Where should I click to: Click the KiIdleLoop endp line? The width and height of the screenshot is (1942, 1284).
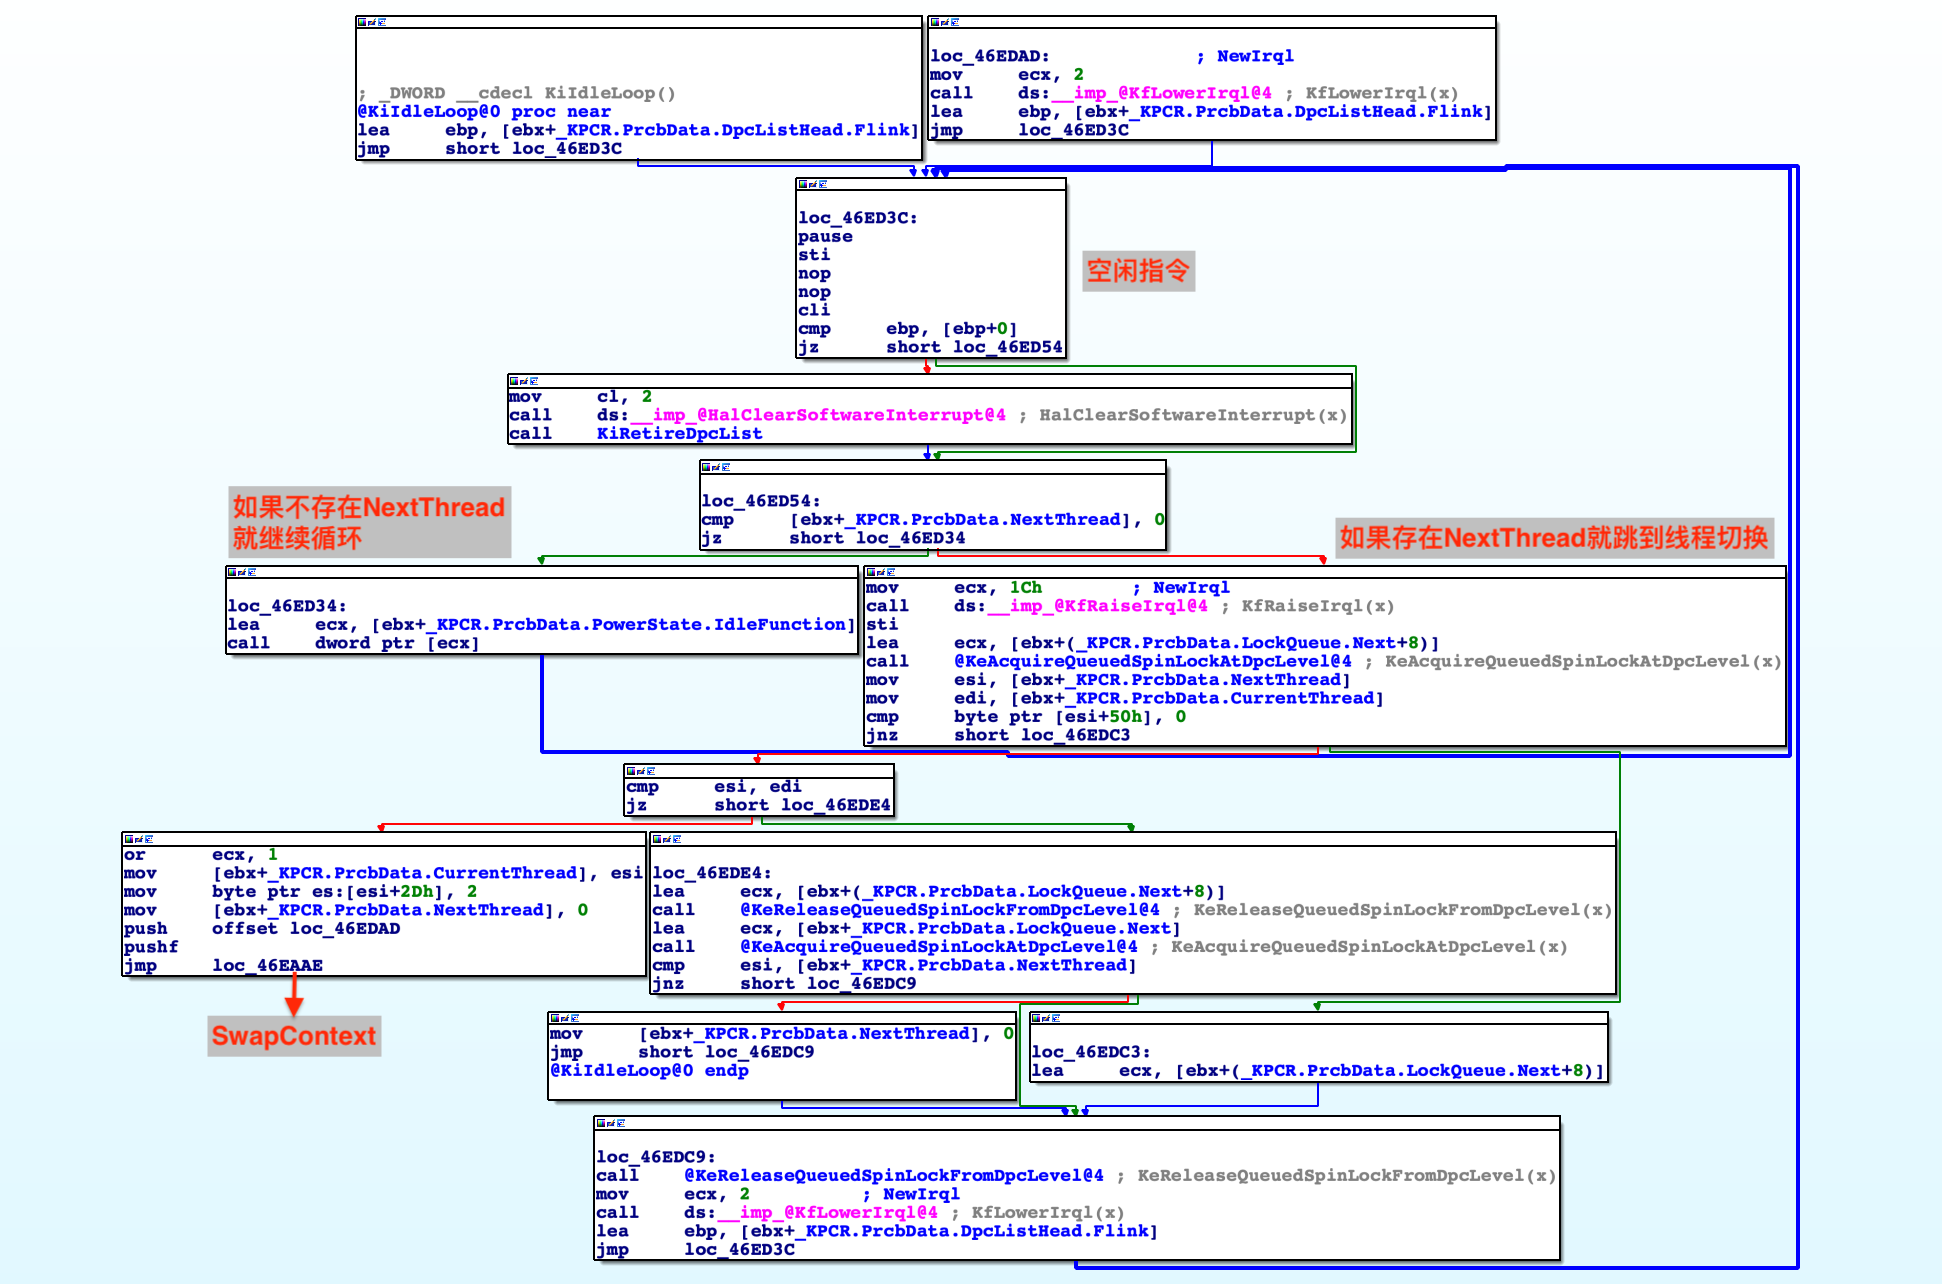pyautogui.click(x=649, y=1070)
